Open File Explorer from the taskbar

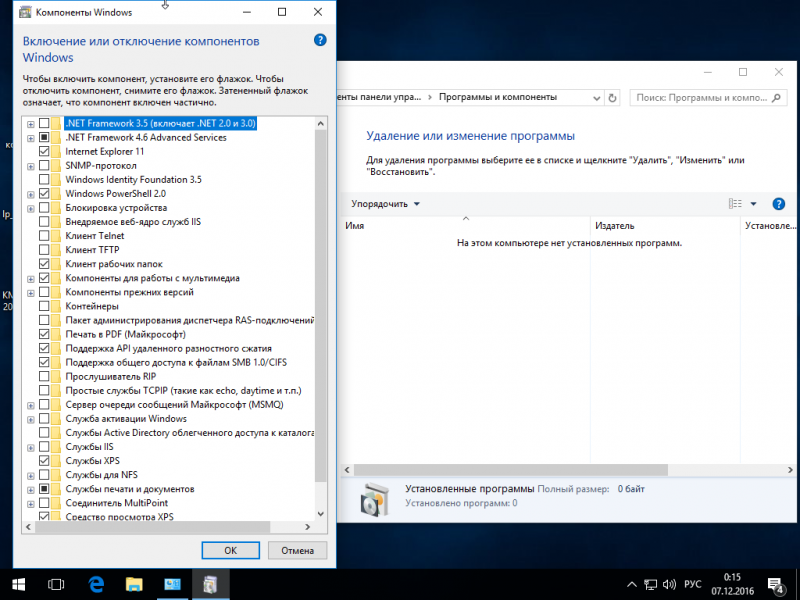[x=134, y=584]
